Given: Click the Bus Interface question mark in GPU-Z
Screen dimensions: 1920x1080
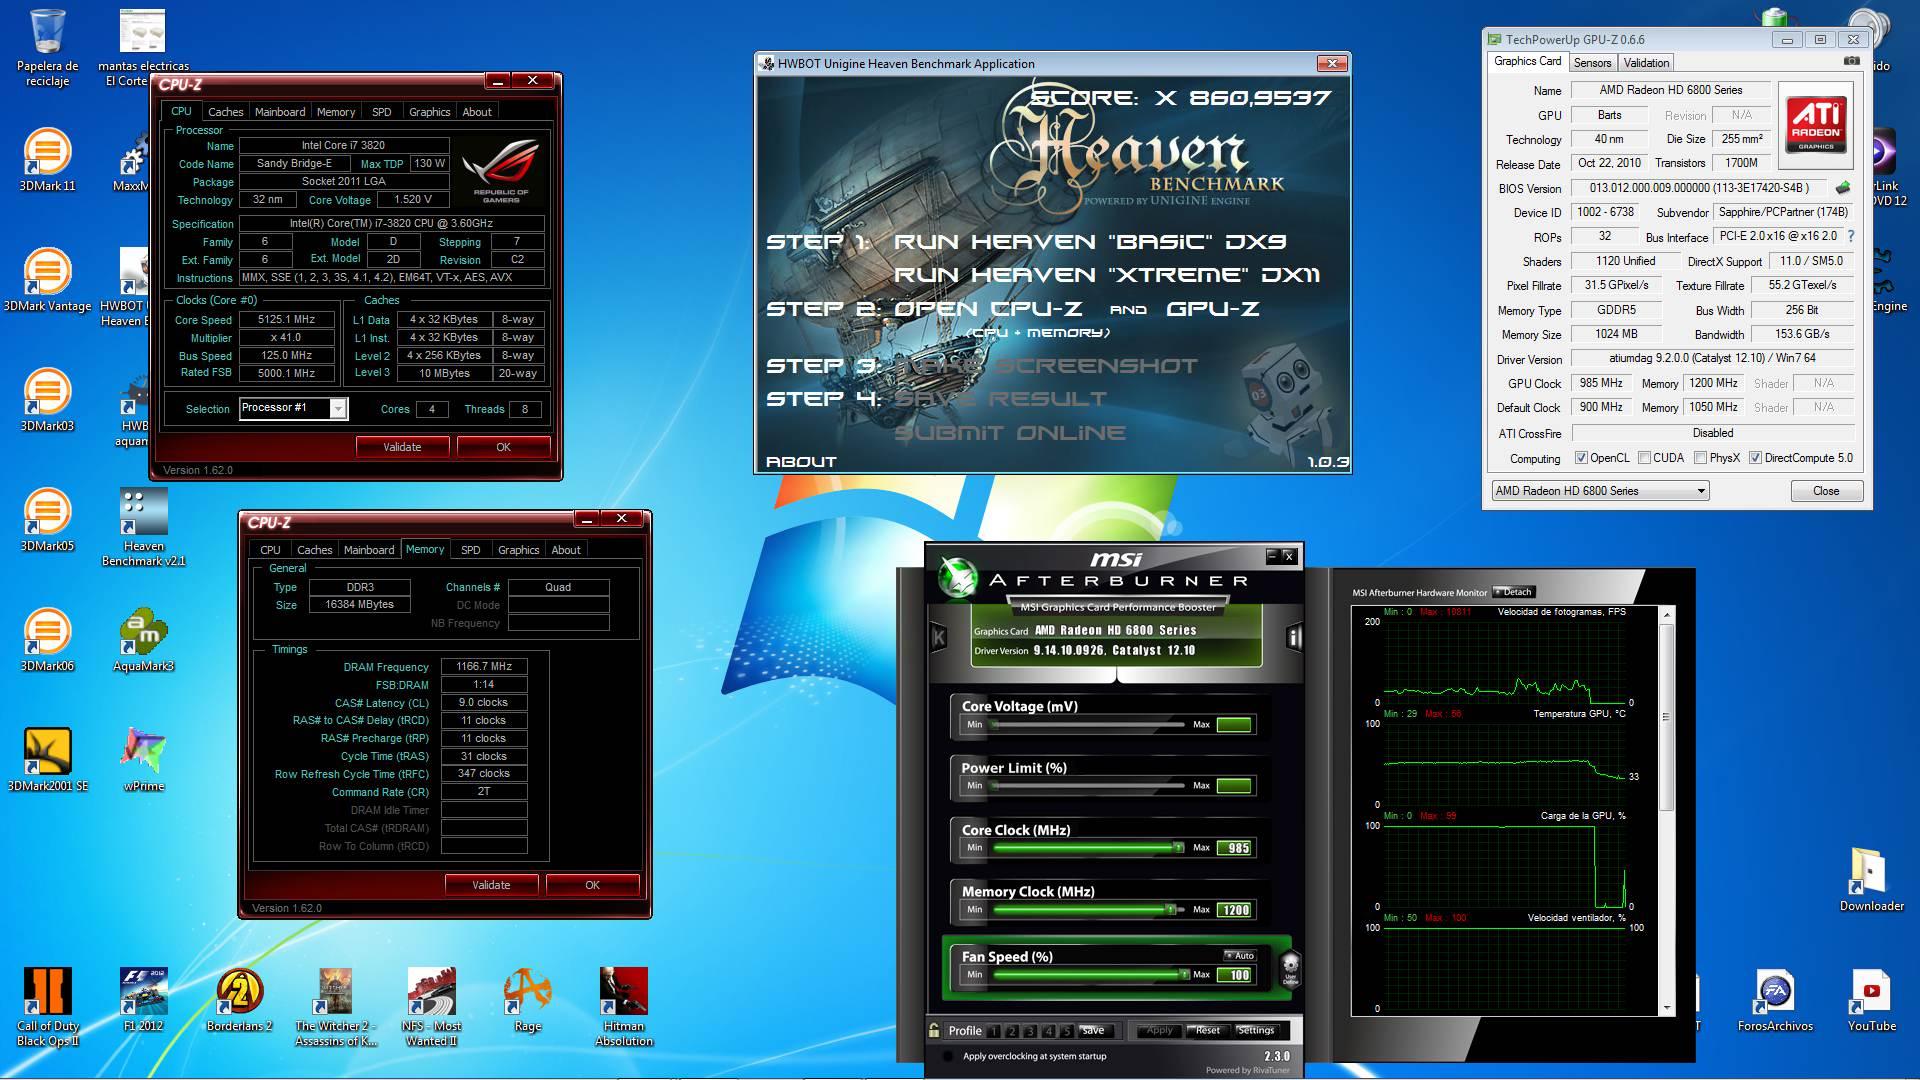Looking at the screenshot, I should click(x=1851, y=236).
